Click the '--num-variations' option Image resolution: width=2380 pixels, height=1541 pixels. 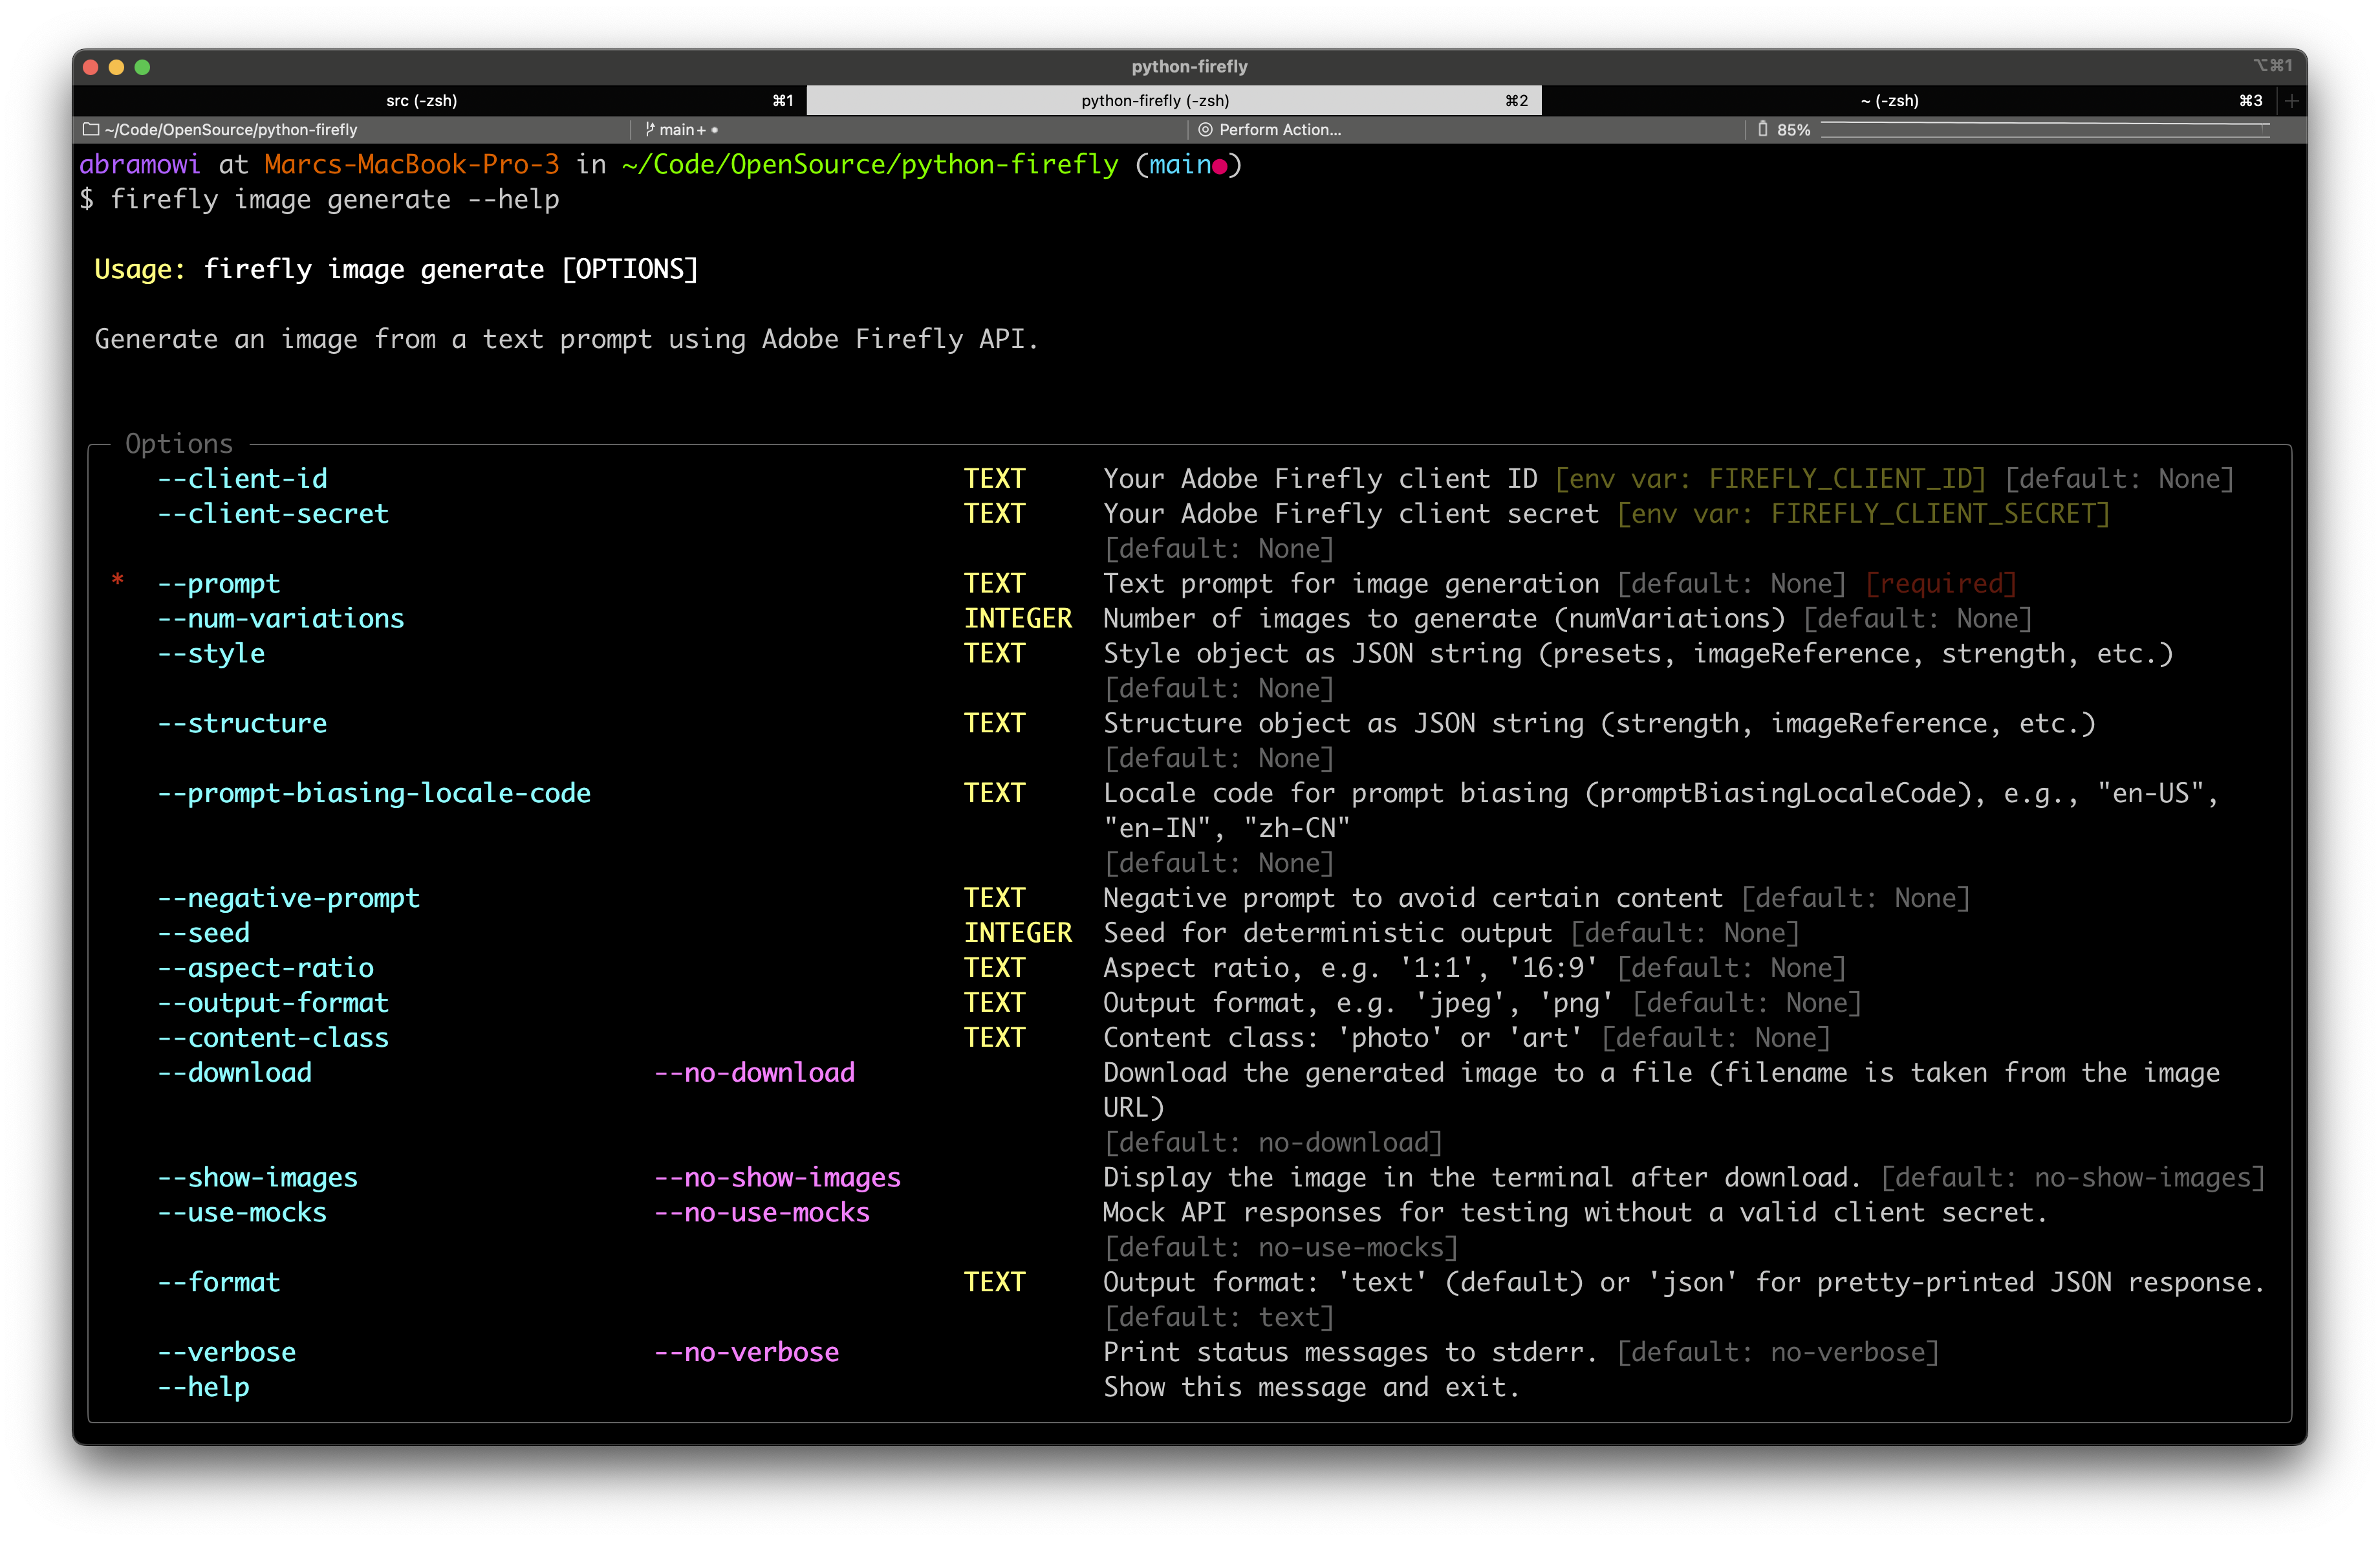pos(281,619)
